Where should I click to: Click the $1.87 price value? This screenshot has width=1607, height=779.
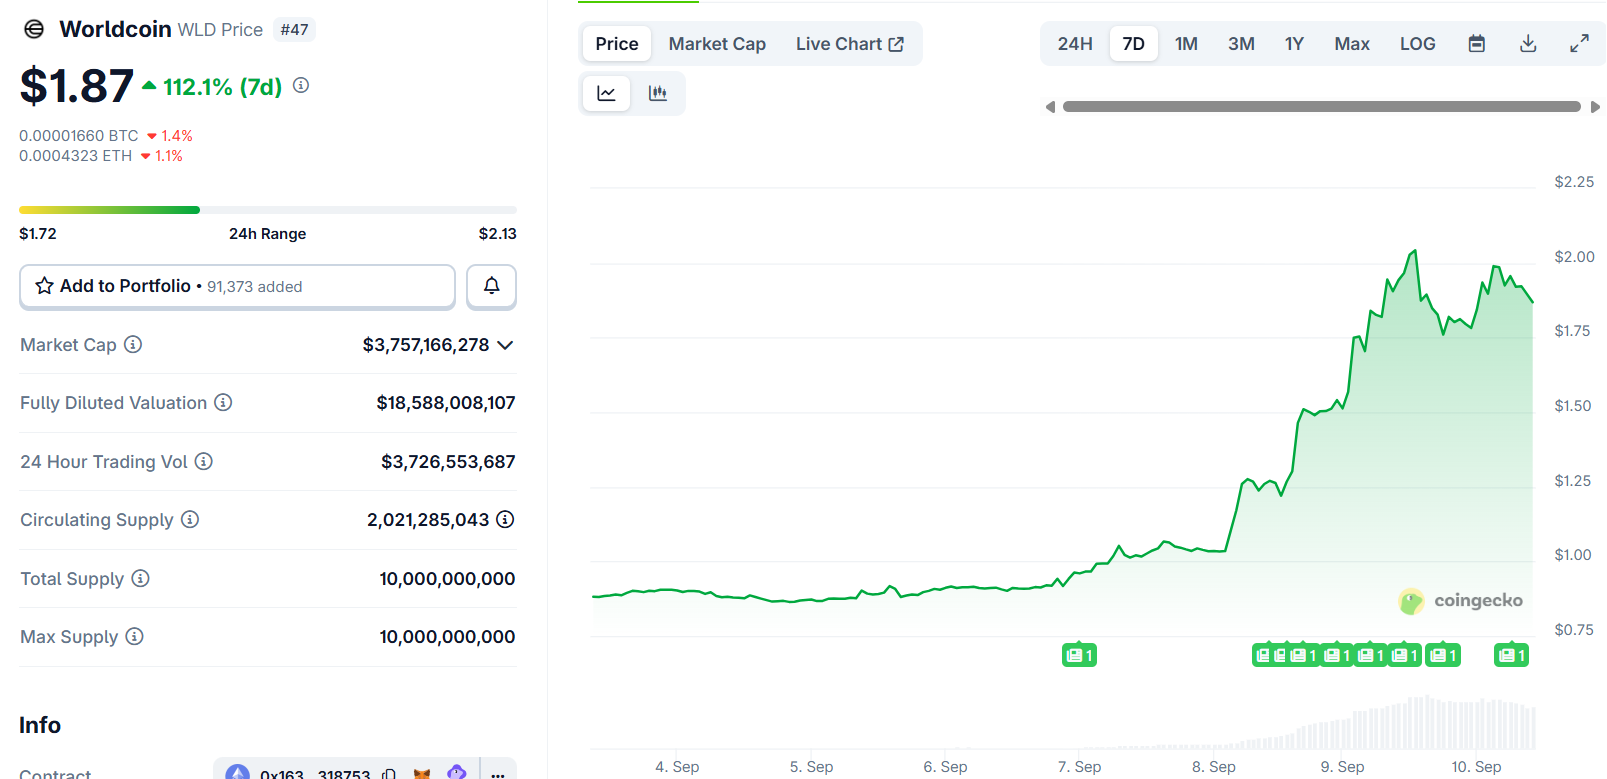[77, 86]
